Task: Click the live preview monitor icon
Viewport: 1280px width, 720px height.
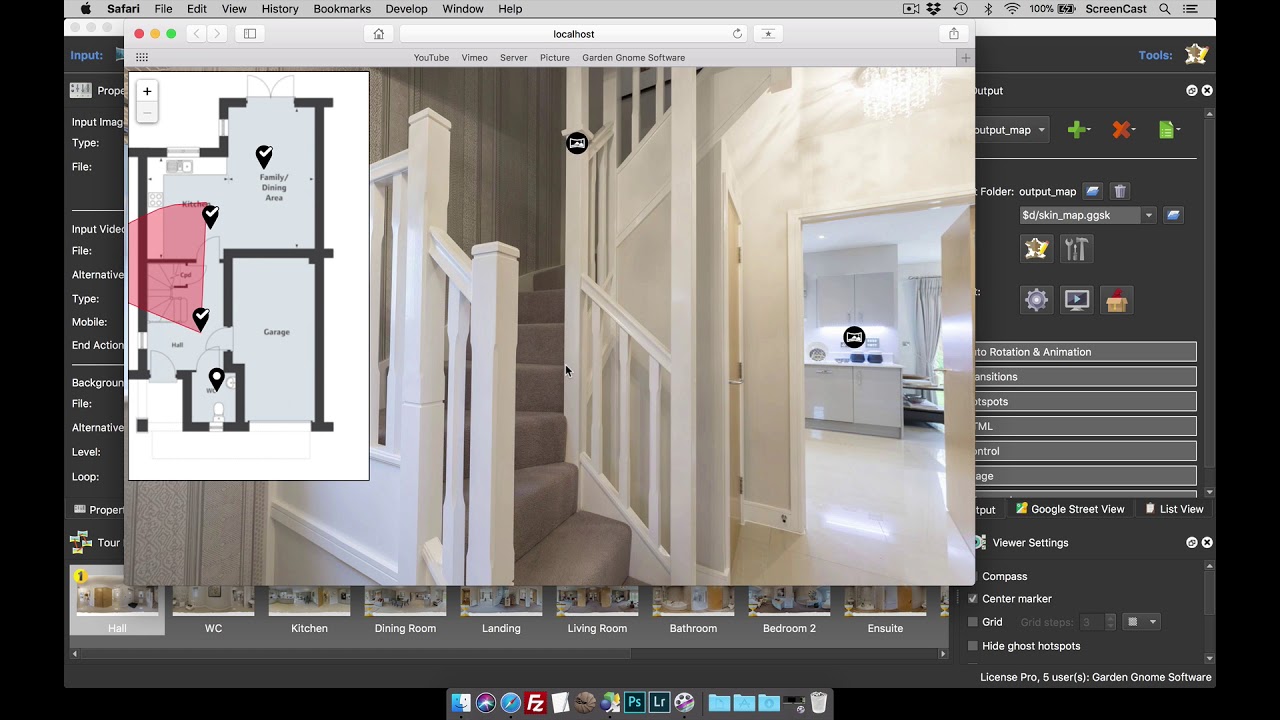Action: click(1076, 300)
